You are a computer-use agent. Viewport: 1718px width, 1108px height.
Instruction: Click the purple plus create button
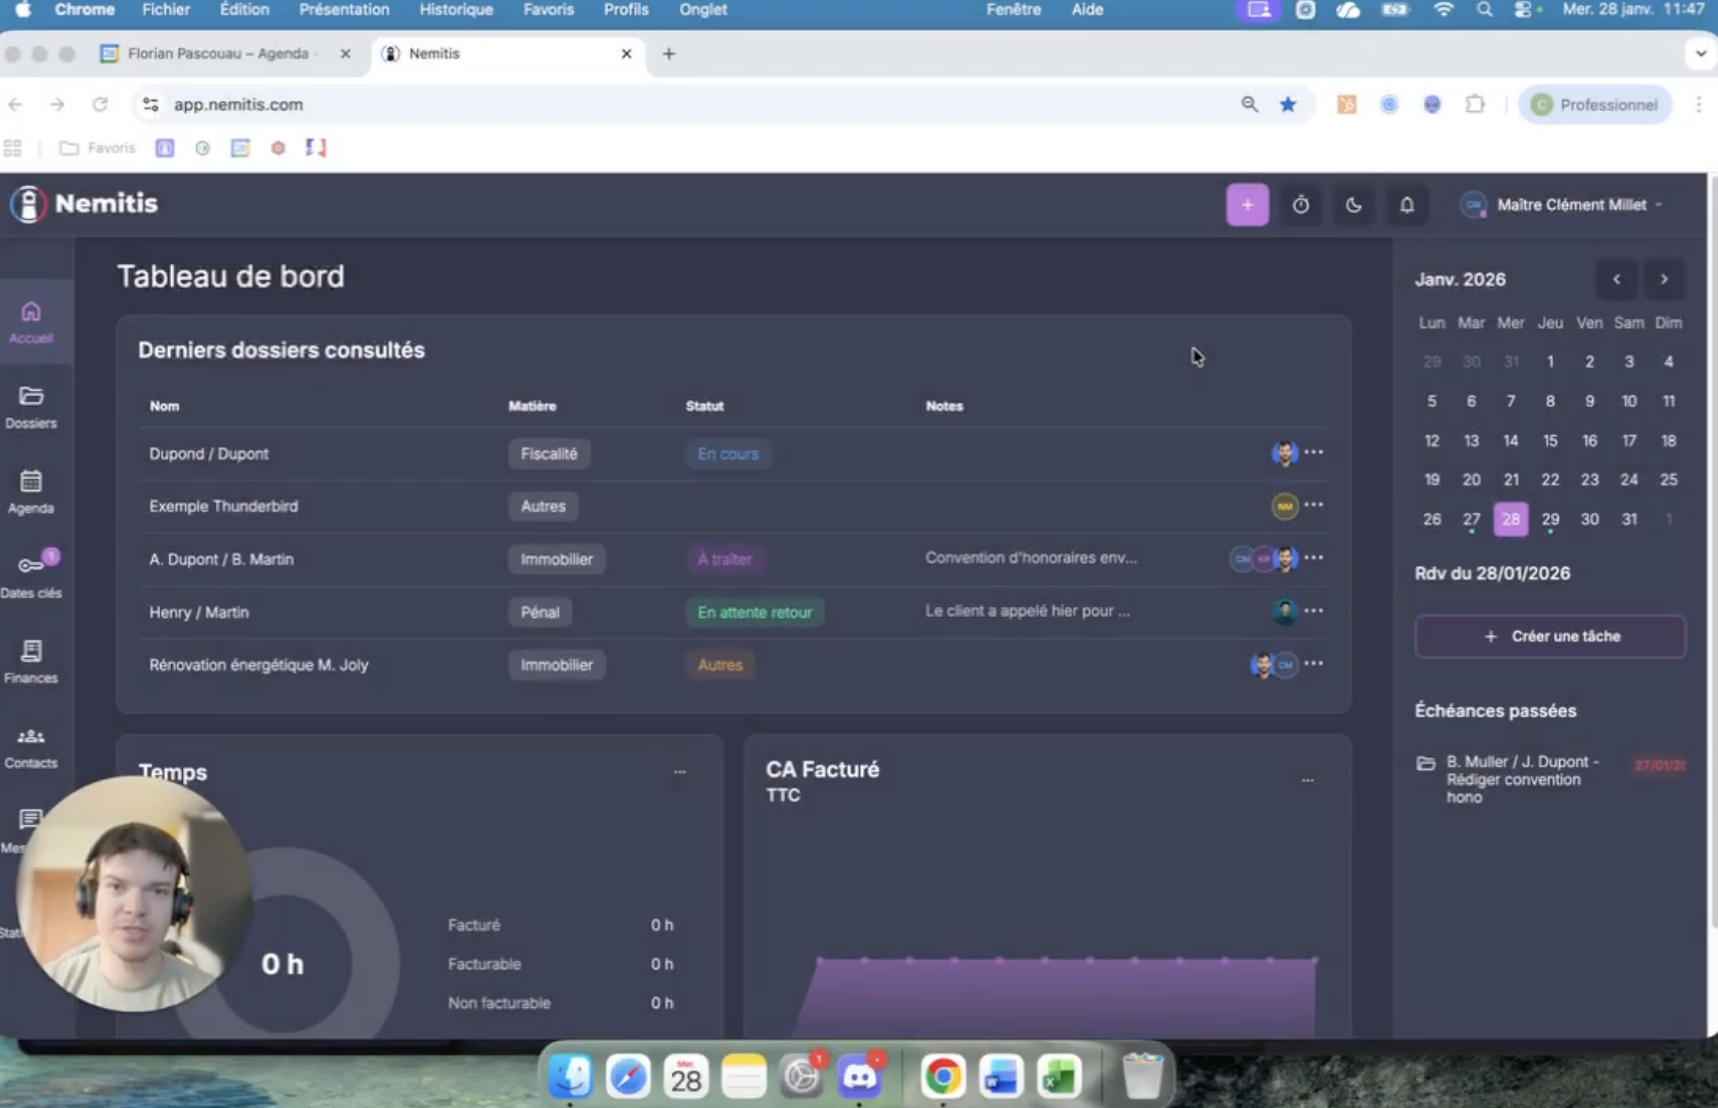[x=1247, y=205]
